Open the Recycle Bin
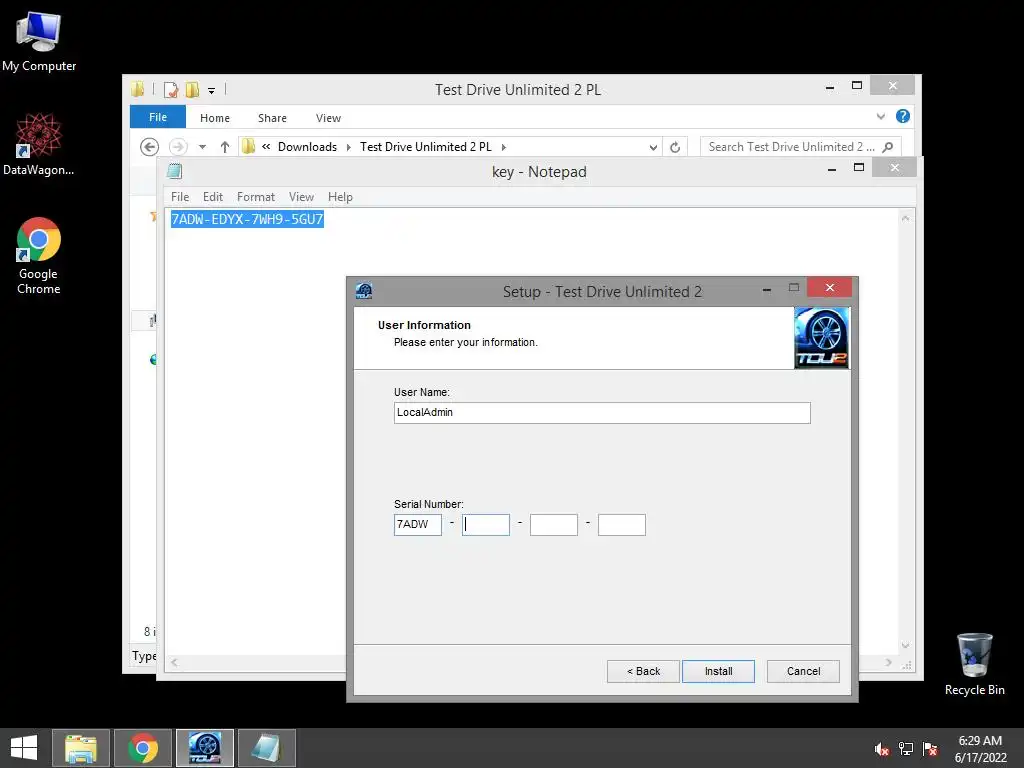The height and width of the screenshot is (768, 1024). (x=974, y=664)
